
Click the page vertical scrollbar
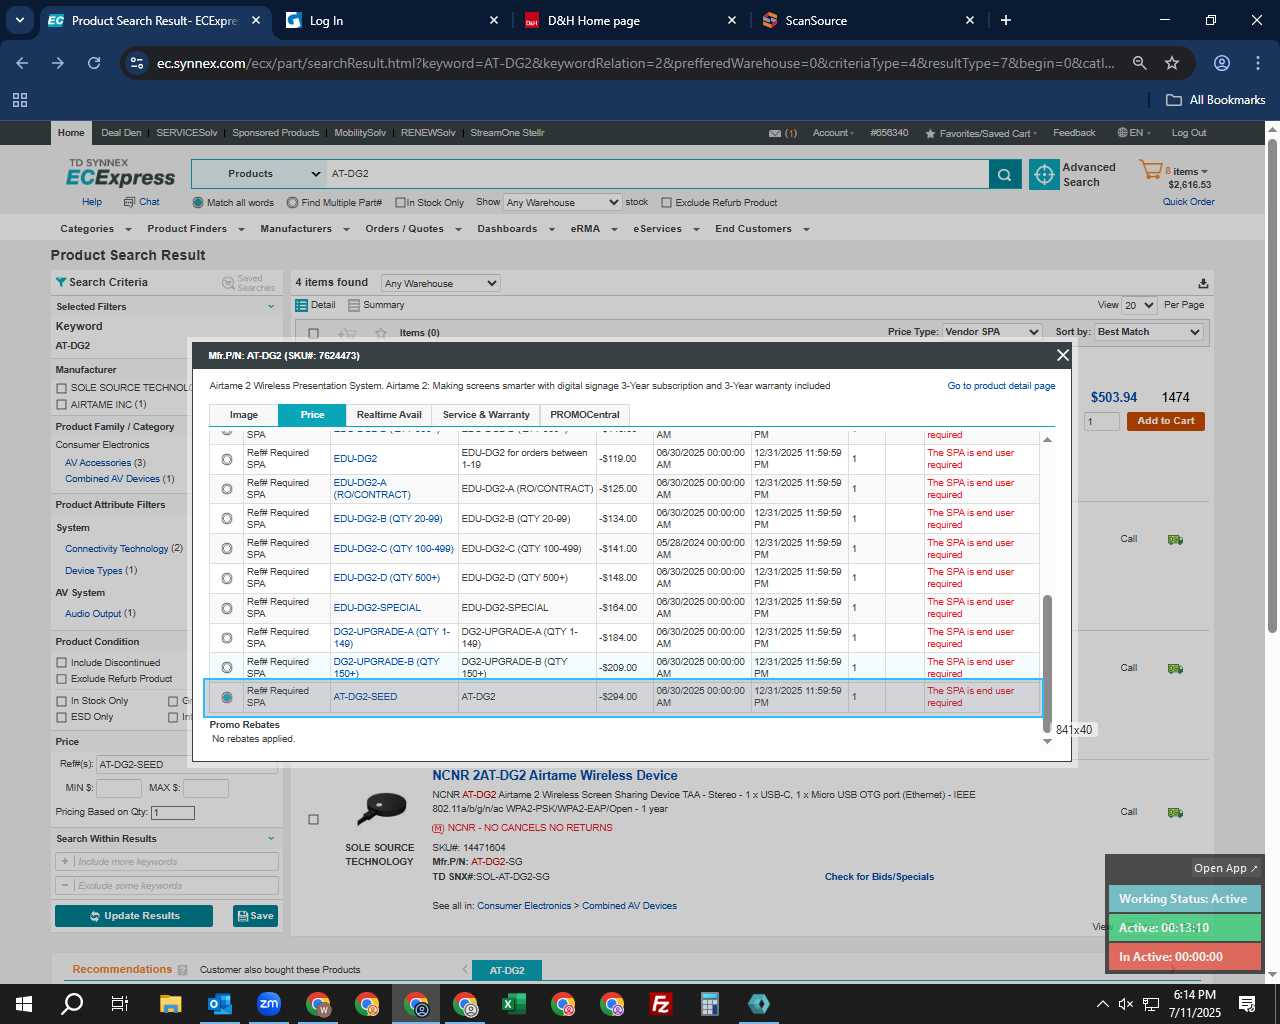point(1272,385)
